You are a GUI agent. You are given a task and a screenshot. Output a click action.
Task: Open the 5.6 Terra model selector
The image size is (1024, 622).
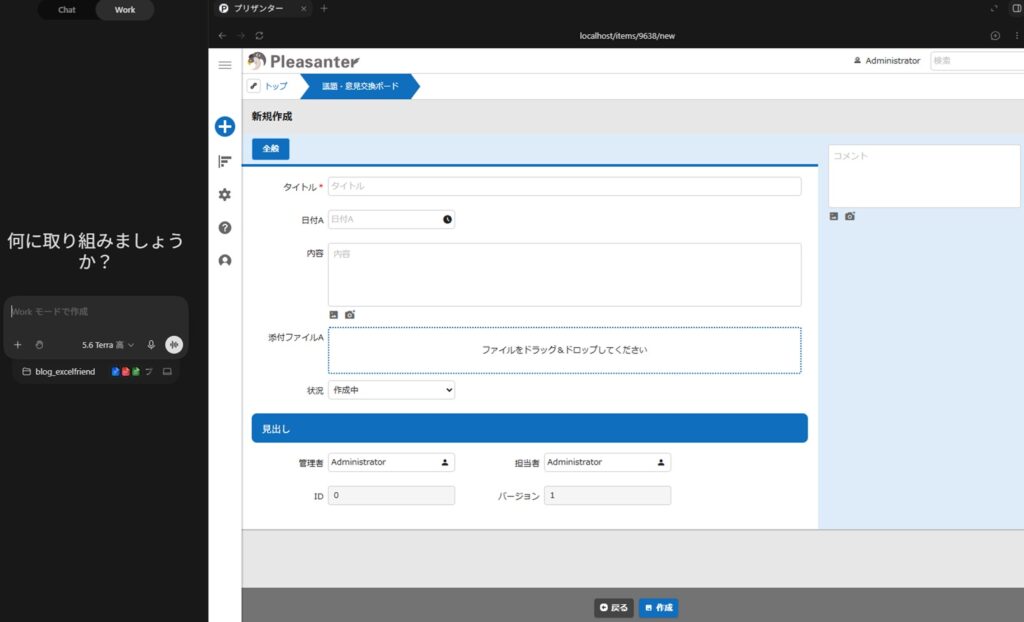108,344
